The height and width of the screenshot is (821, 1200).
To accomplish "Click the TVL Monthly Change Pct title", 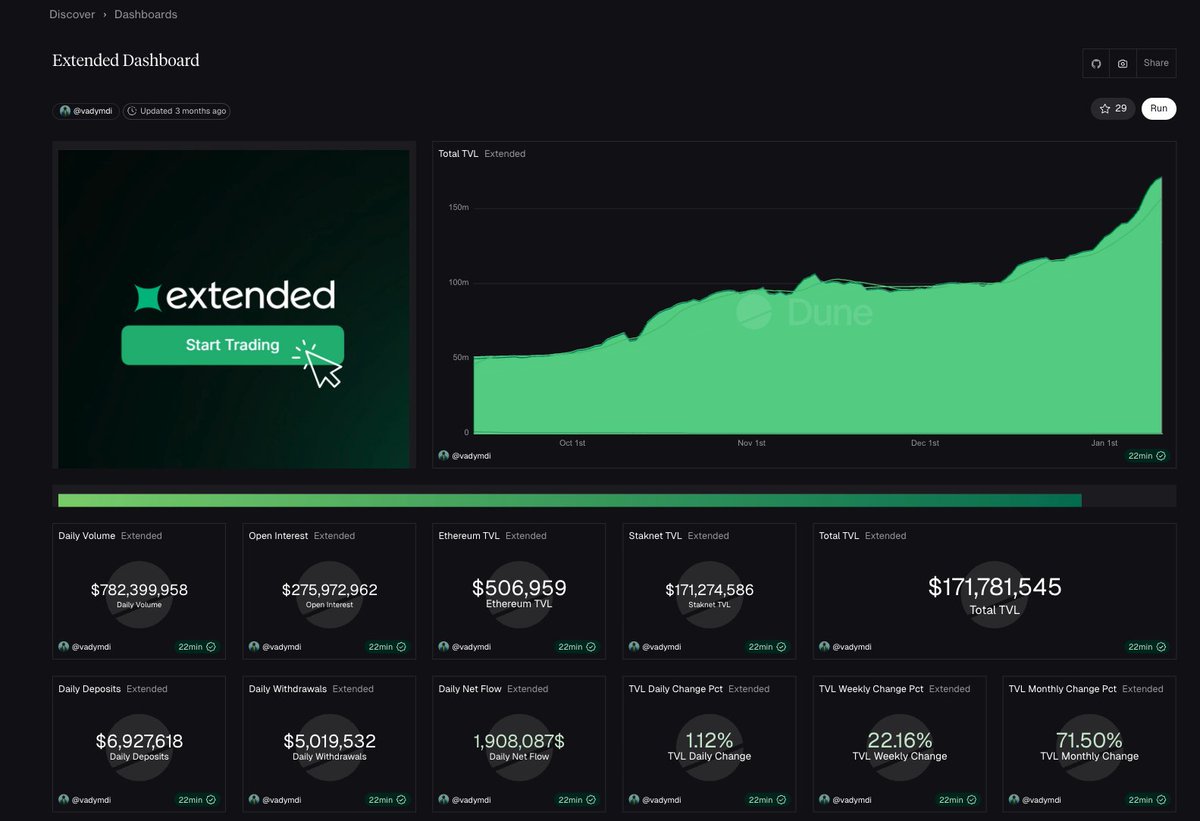I will (1062, 689).
